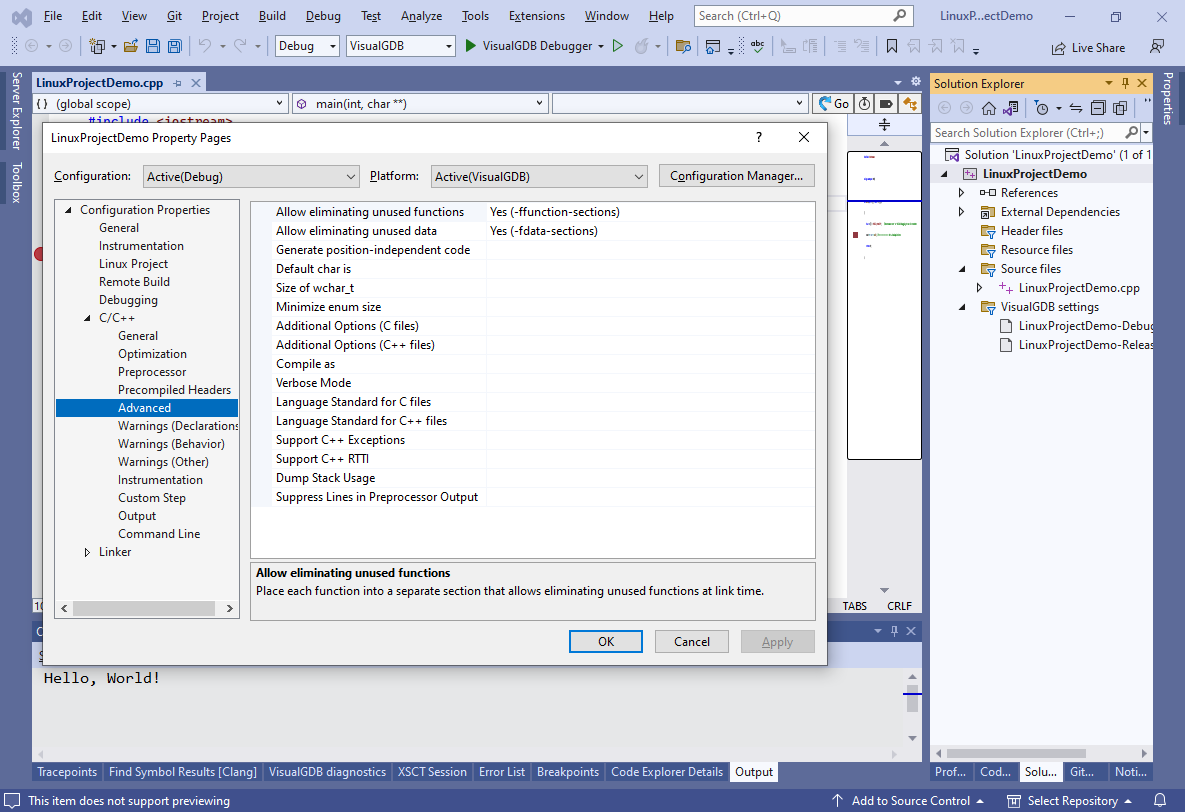This screenshot has height=812, width=1185.
Task: Click the Solution Explorer search magnifier icon
Action: [x=1131, y=132]
